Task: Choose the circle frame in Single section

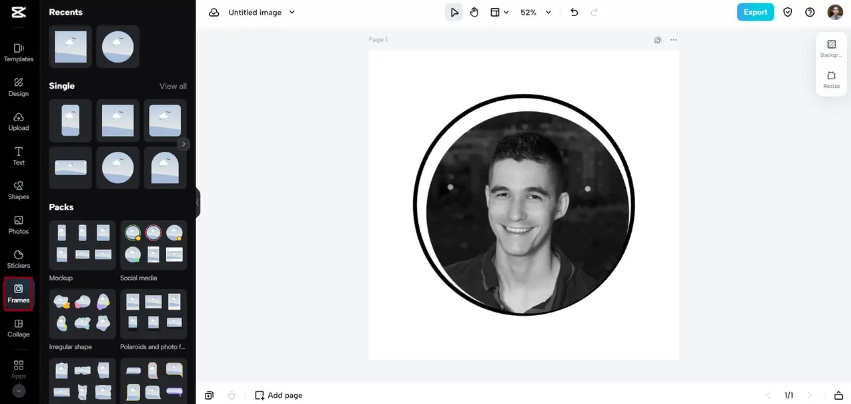Action: tap(118, 167)
